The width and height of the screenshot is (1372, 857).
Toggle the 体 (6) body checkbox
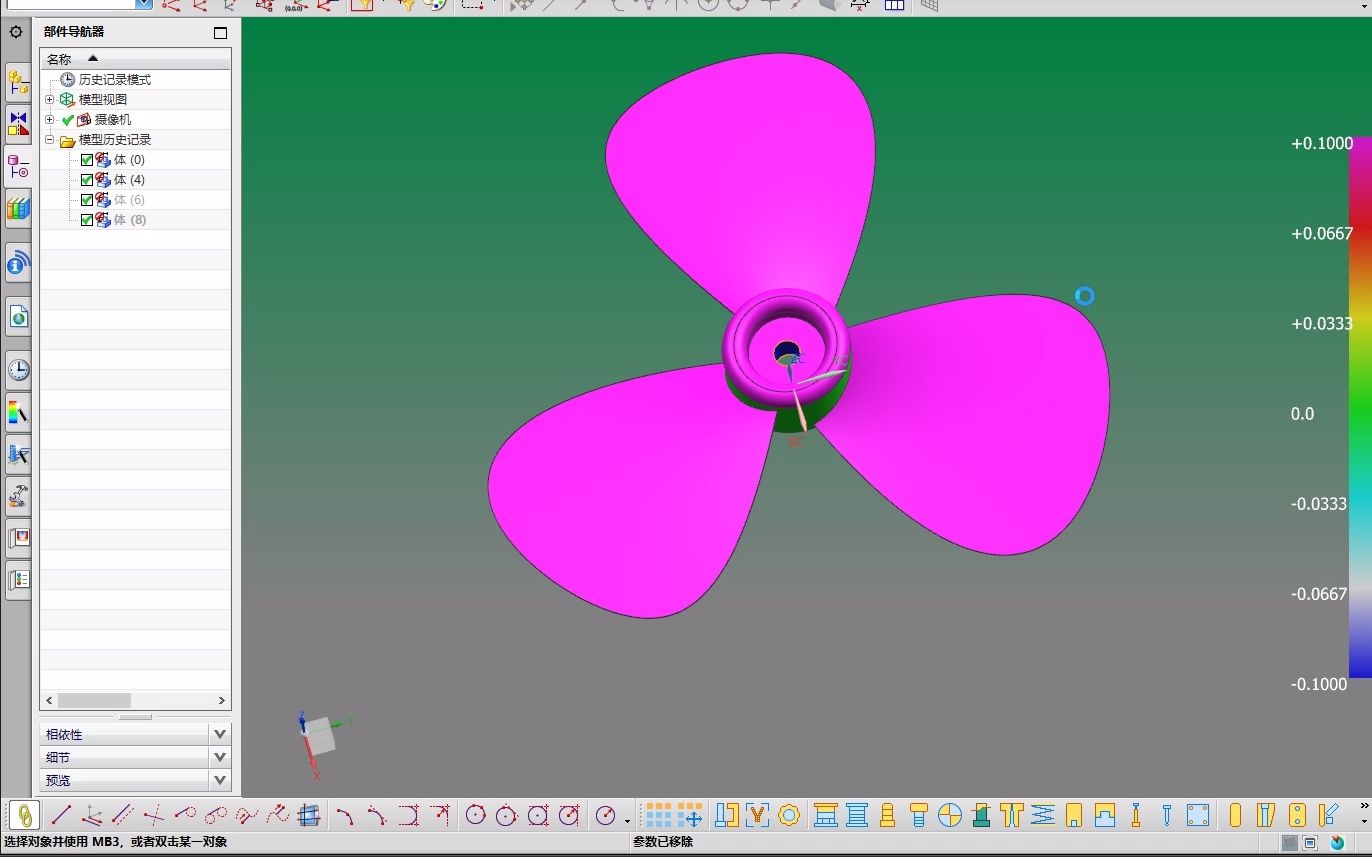[86, 200]
